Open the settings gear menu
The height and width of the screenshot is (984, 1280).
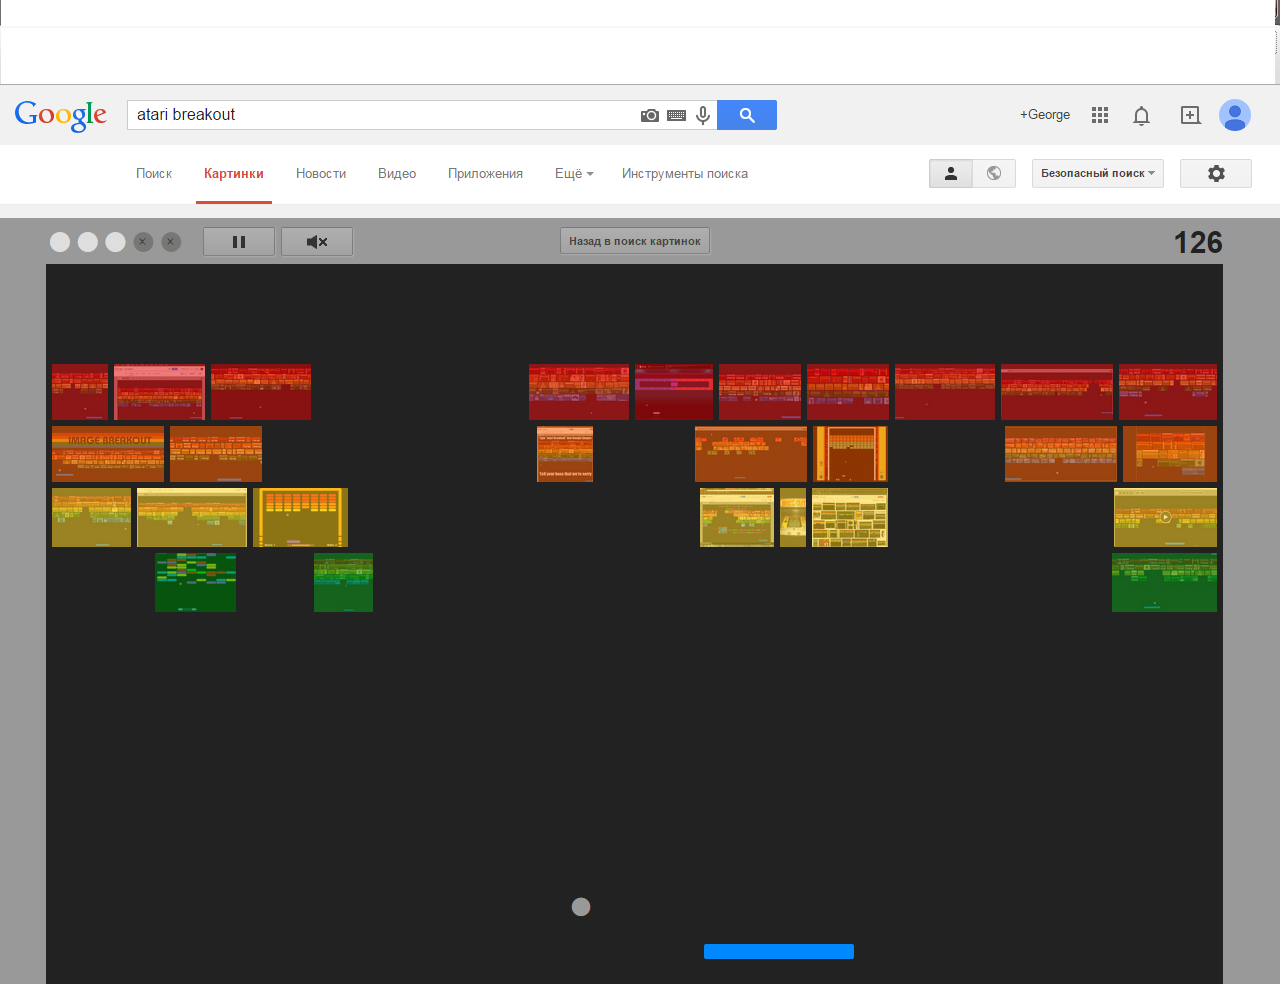click(1216, 173)
